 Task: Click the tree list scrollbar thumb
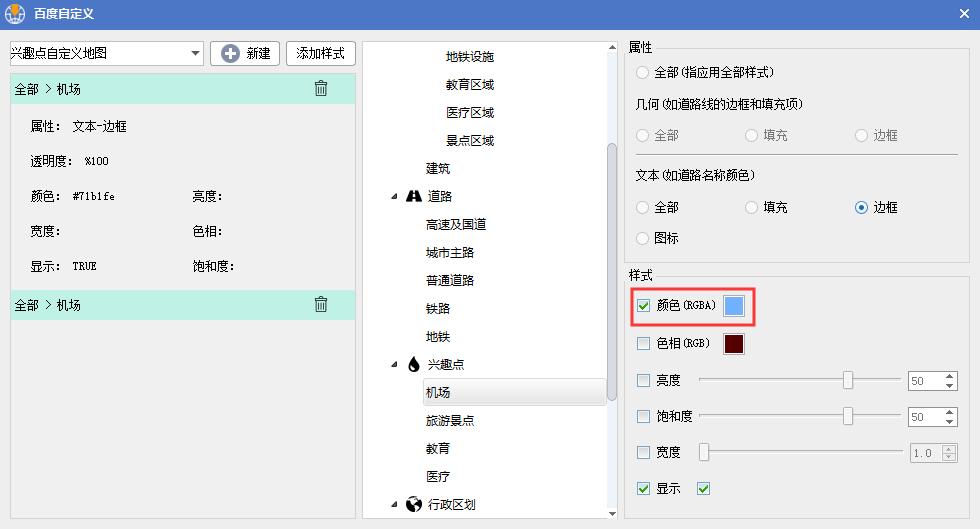(x=612, y=272)
